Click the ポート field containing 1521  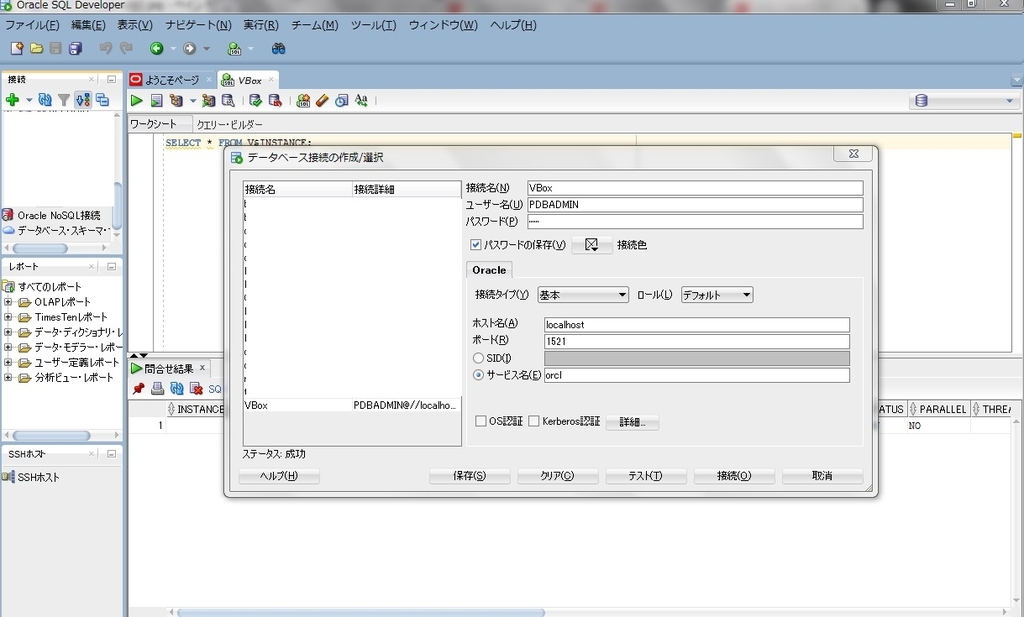[697, 341]
